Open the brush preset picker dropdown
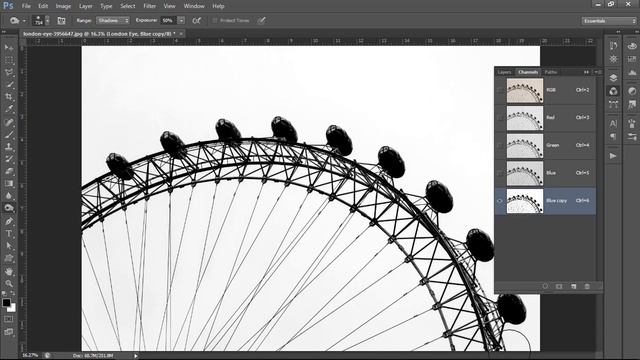This screenshot has width=640, height=360. [x=47, y=20]
